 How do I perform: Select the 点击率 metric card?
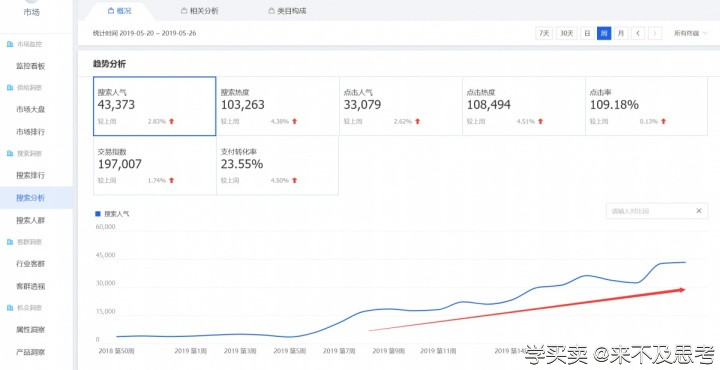click(647, 106)
